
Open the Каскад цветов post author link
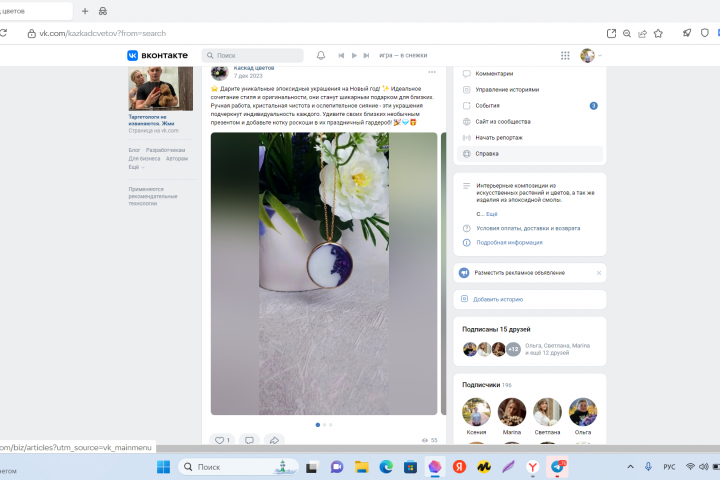[254, 68]
